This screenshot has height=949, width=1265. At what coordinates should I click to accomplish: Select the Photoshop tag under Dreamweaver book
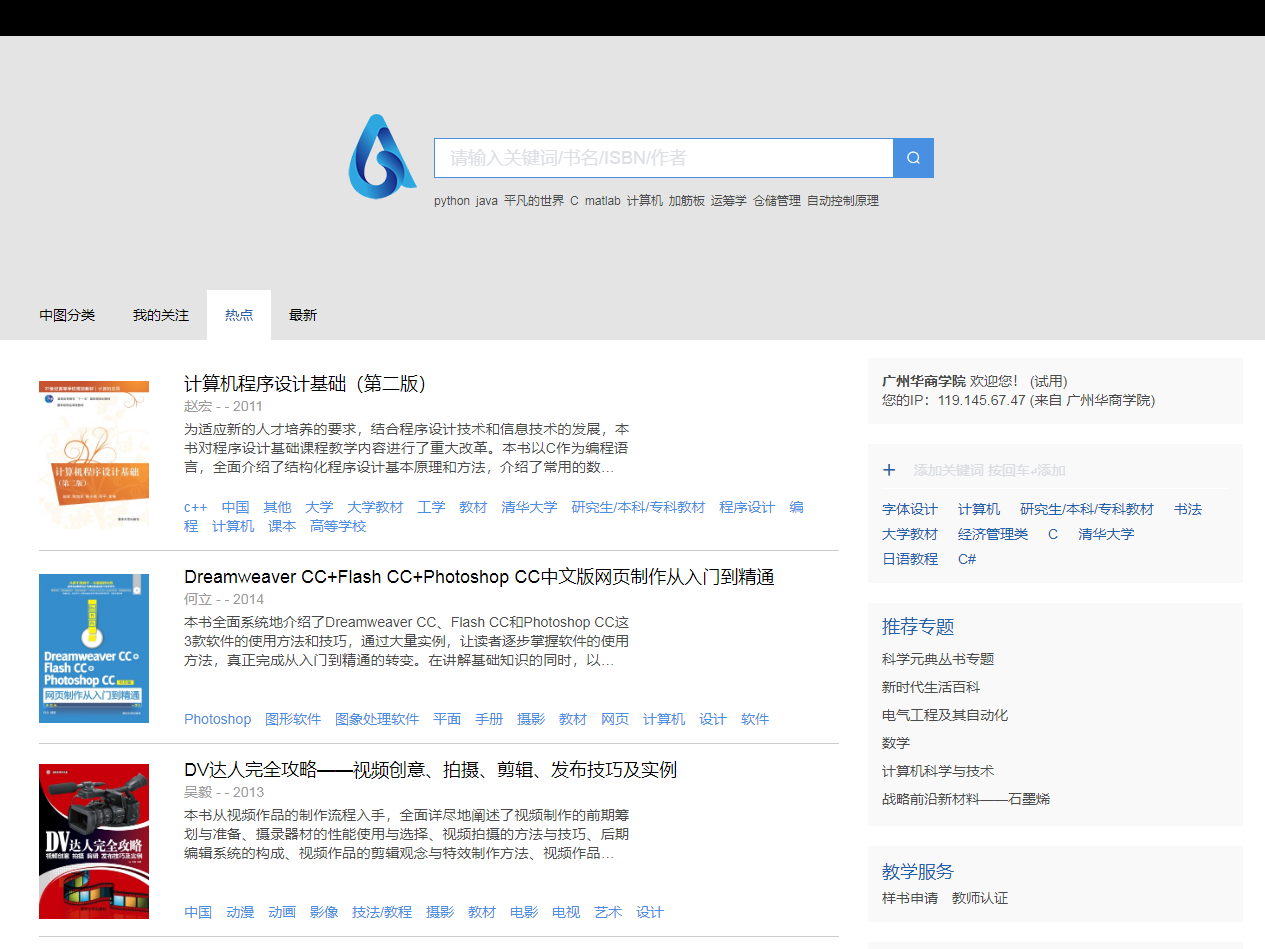pos(217,719)
